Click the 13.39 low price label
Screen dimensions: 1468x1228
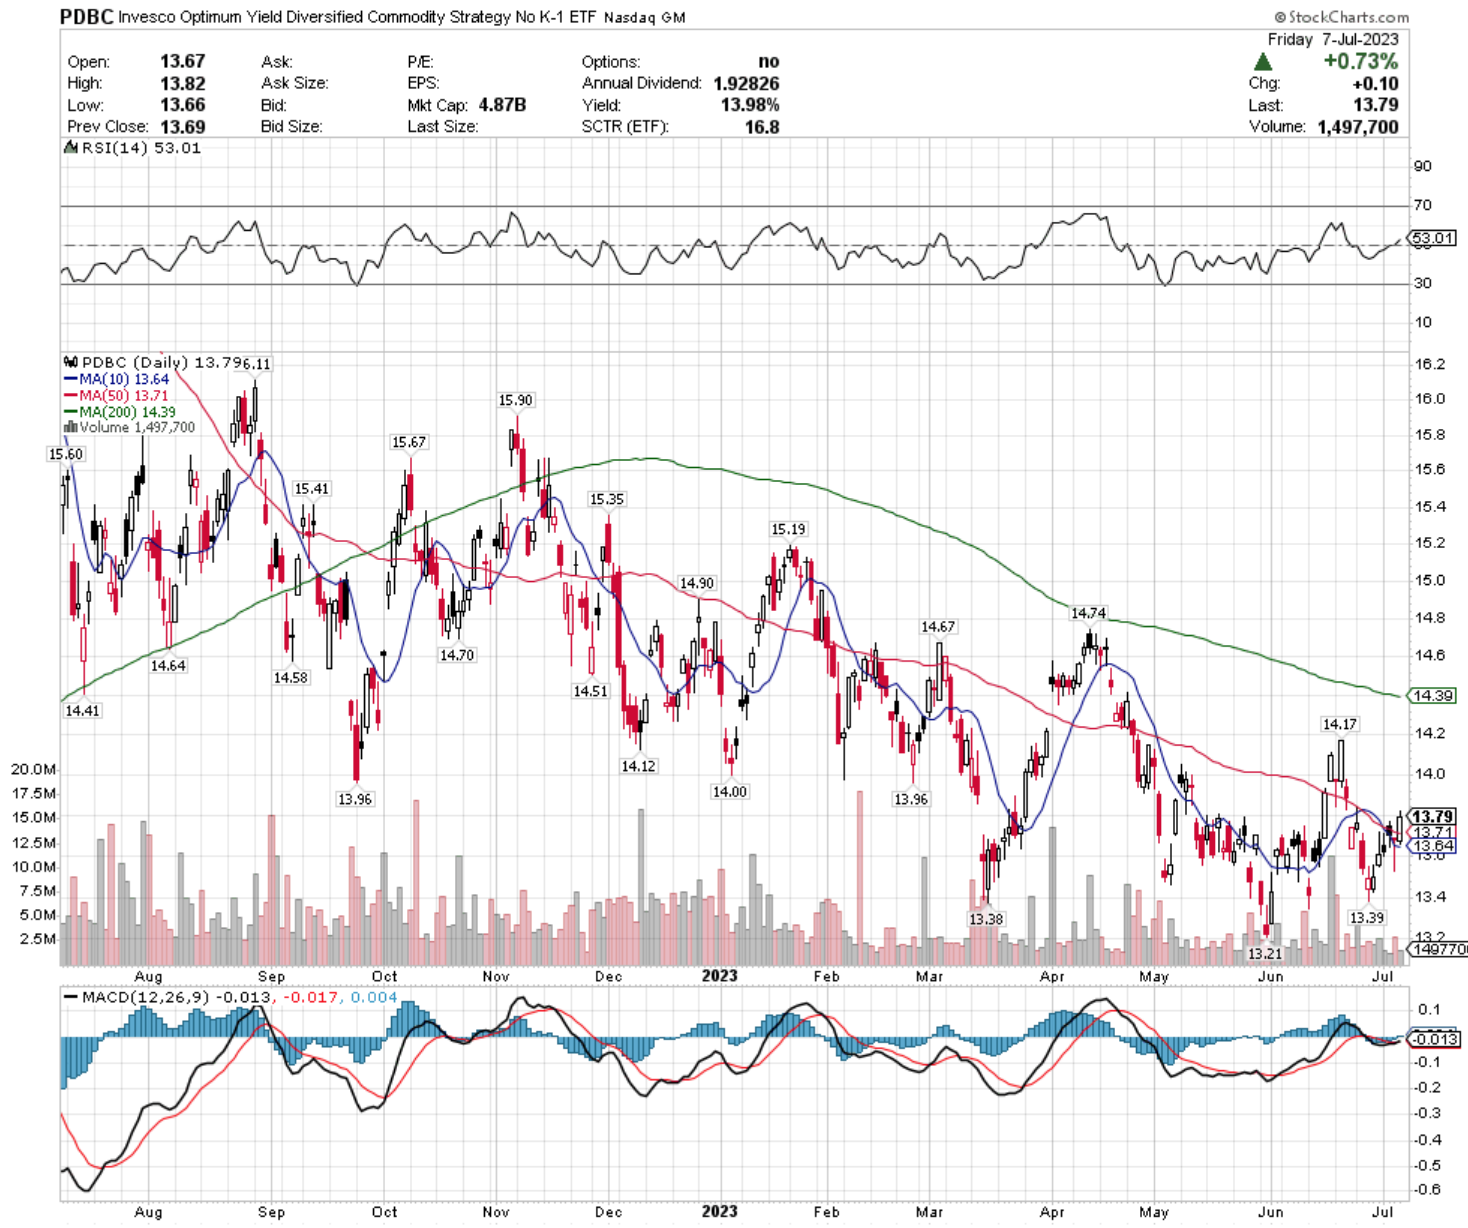point(1367,918)
